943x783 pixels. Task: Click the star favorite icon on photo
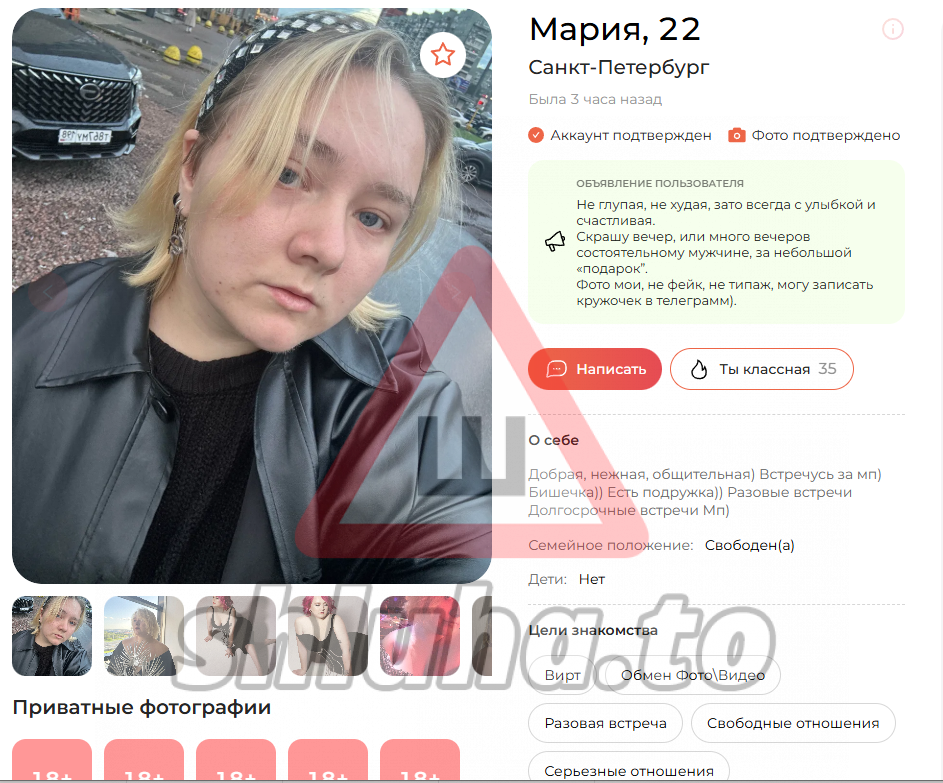[443, 54]
